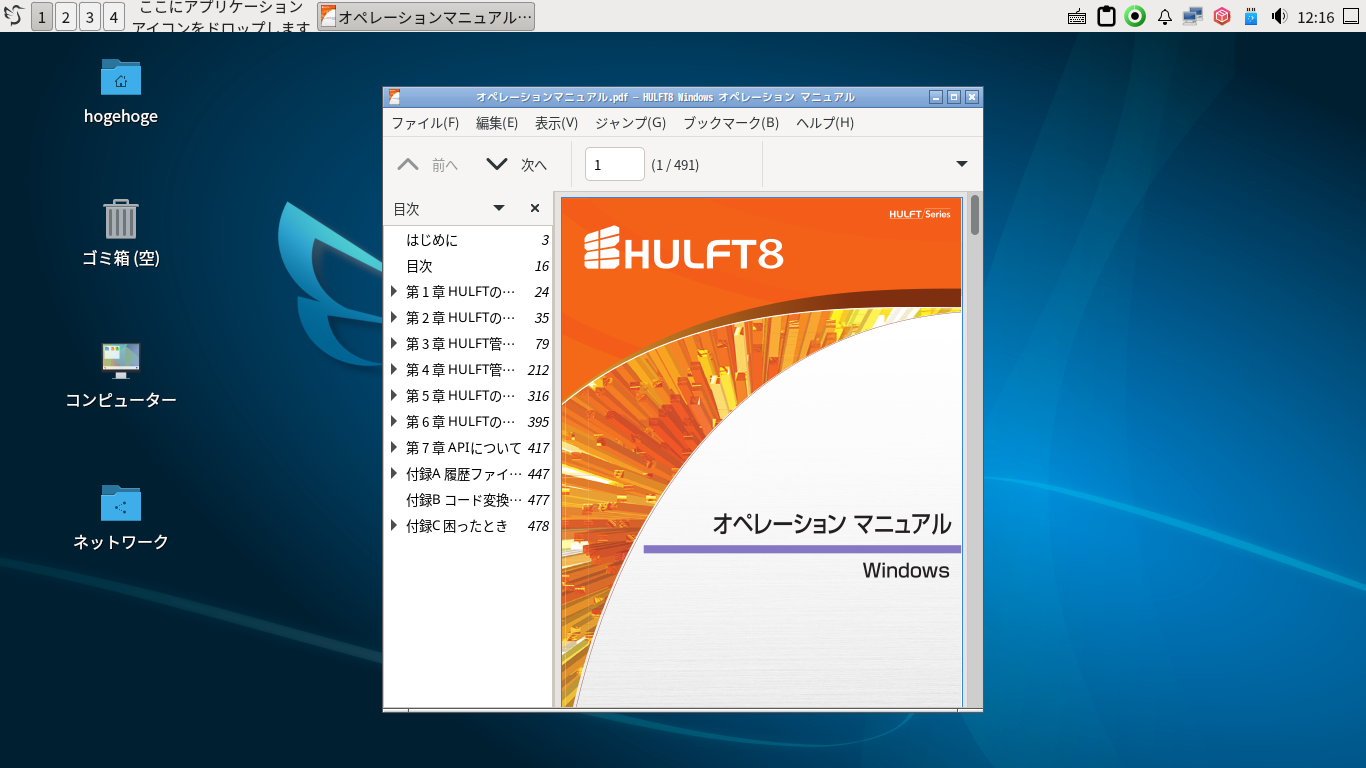Click the 12:16 clock in the panel
Viewport: 1366px width, 768px height.
1315,17
